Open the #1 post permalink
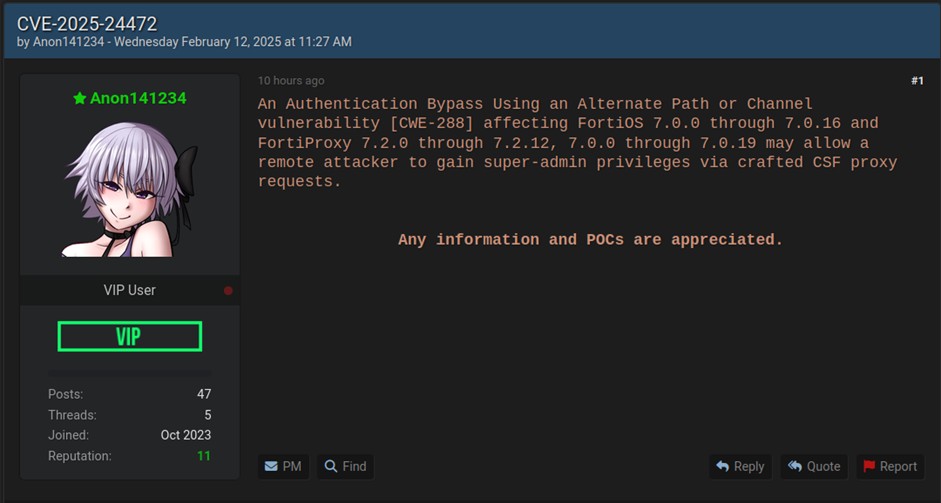The height and width of the screenshot is (503, 941). tap(916, 81)
